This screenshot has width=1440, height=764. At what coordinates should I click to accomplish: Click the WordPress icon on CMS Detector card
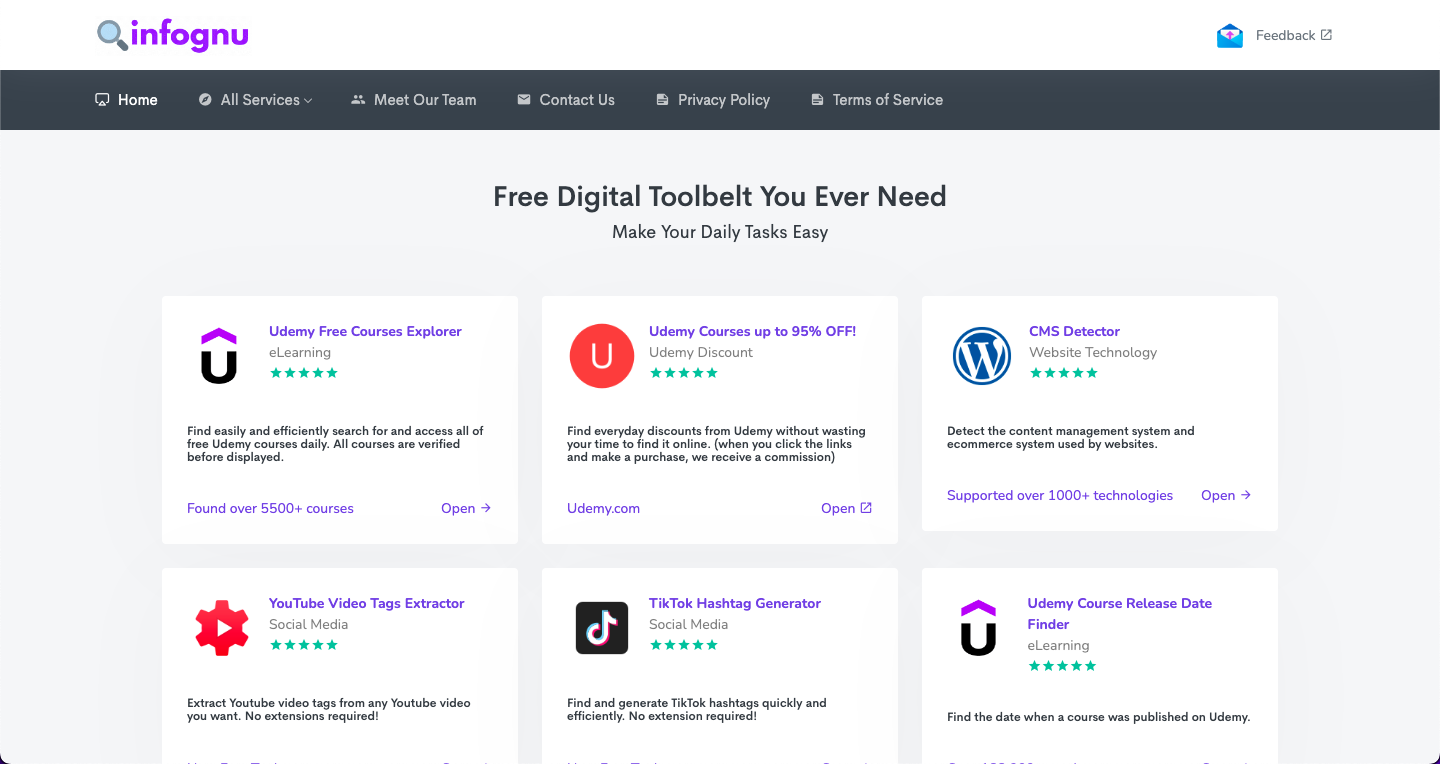click(981, 355)
